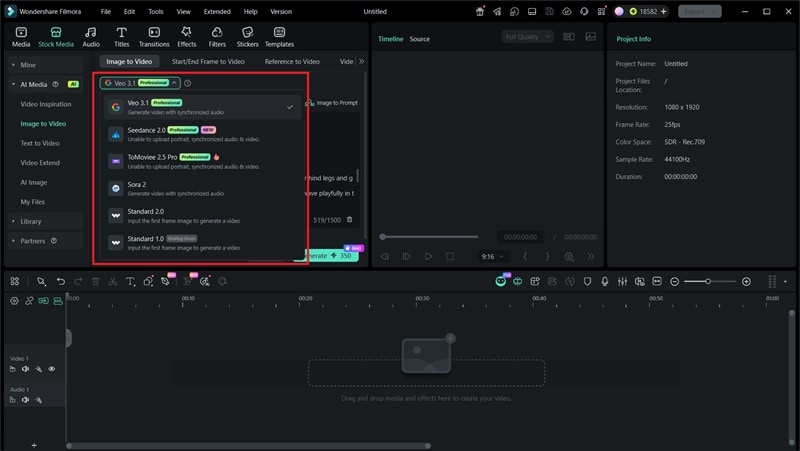The image size is (800, 451).
Task: Toggle visibility of Video 1 track
Action: pyautogui.click(x=52, y=369)
